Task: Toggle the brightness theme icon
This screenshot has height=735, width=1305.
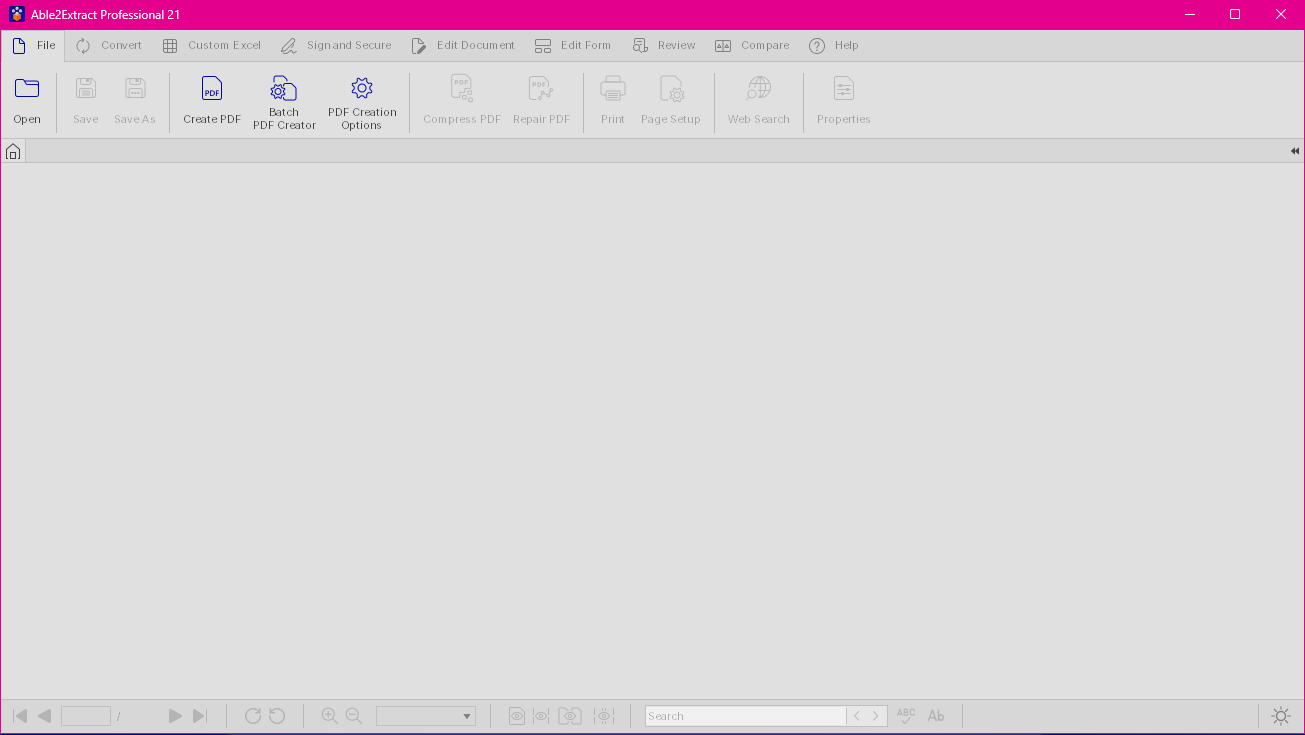Action: [1281, 716]
